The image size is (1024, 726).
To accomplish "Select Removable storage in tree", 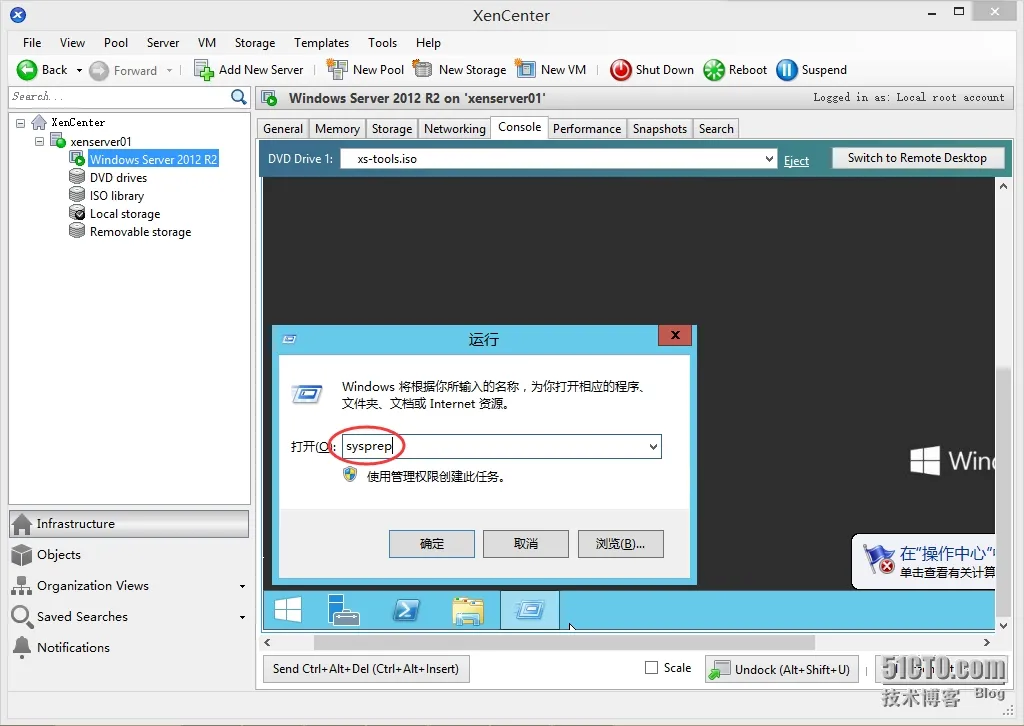I will [x=140, y=232].
